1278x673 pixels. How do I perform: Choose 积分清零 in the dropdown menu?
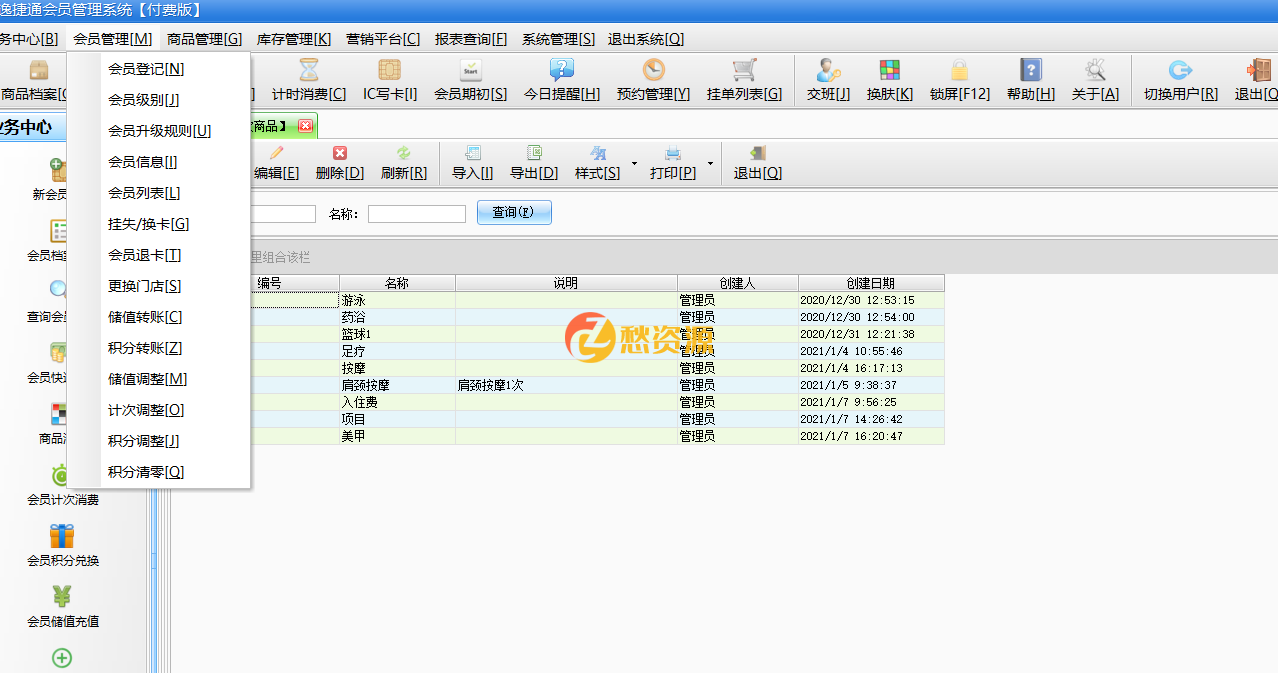coord(146,472)
